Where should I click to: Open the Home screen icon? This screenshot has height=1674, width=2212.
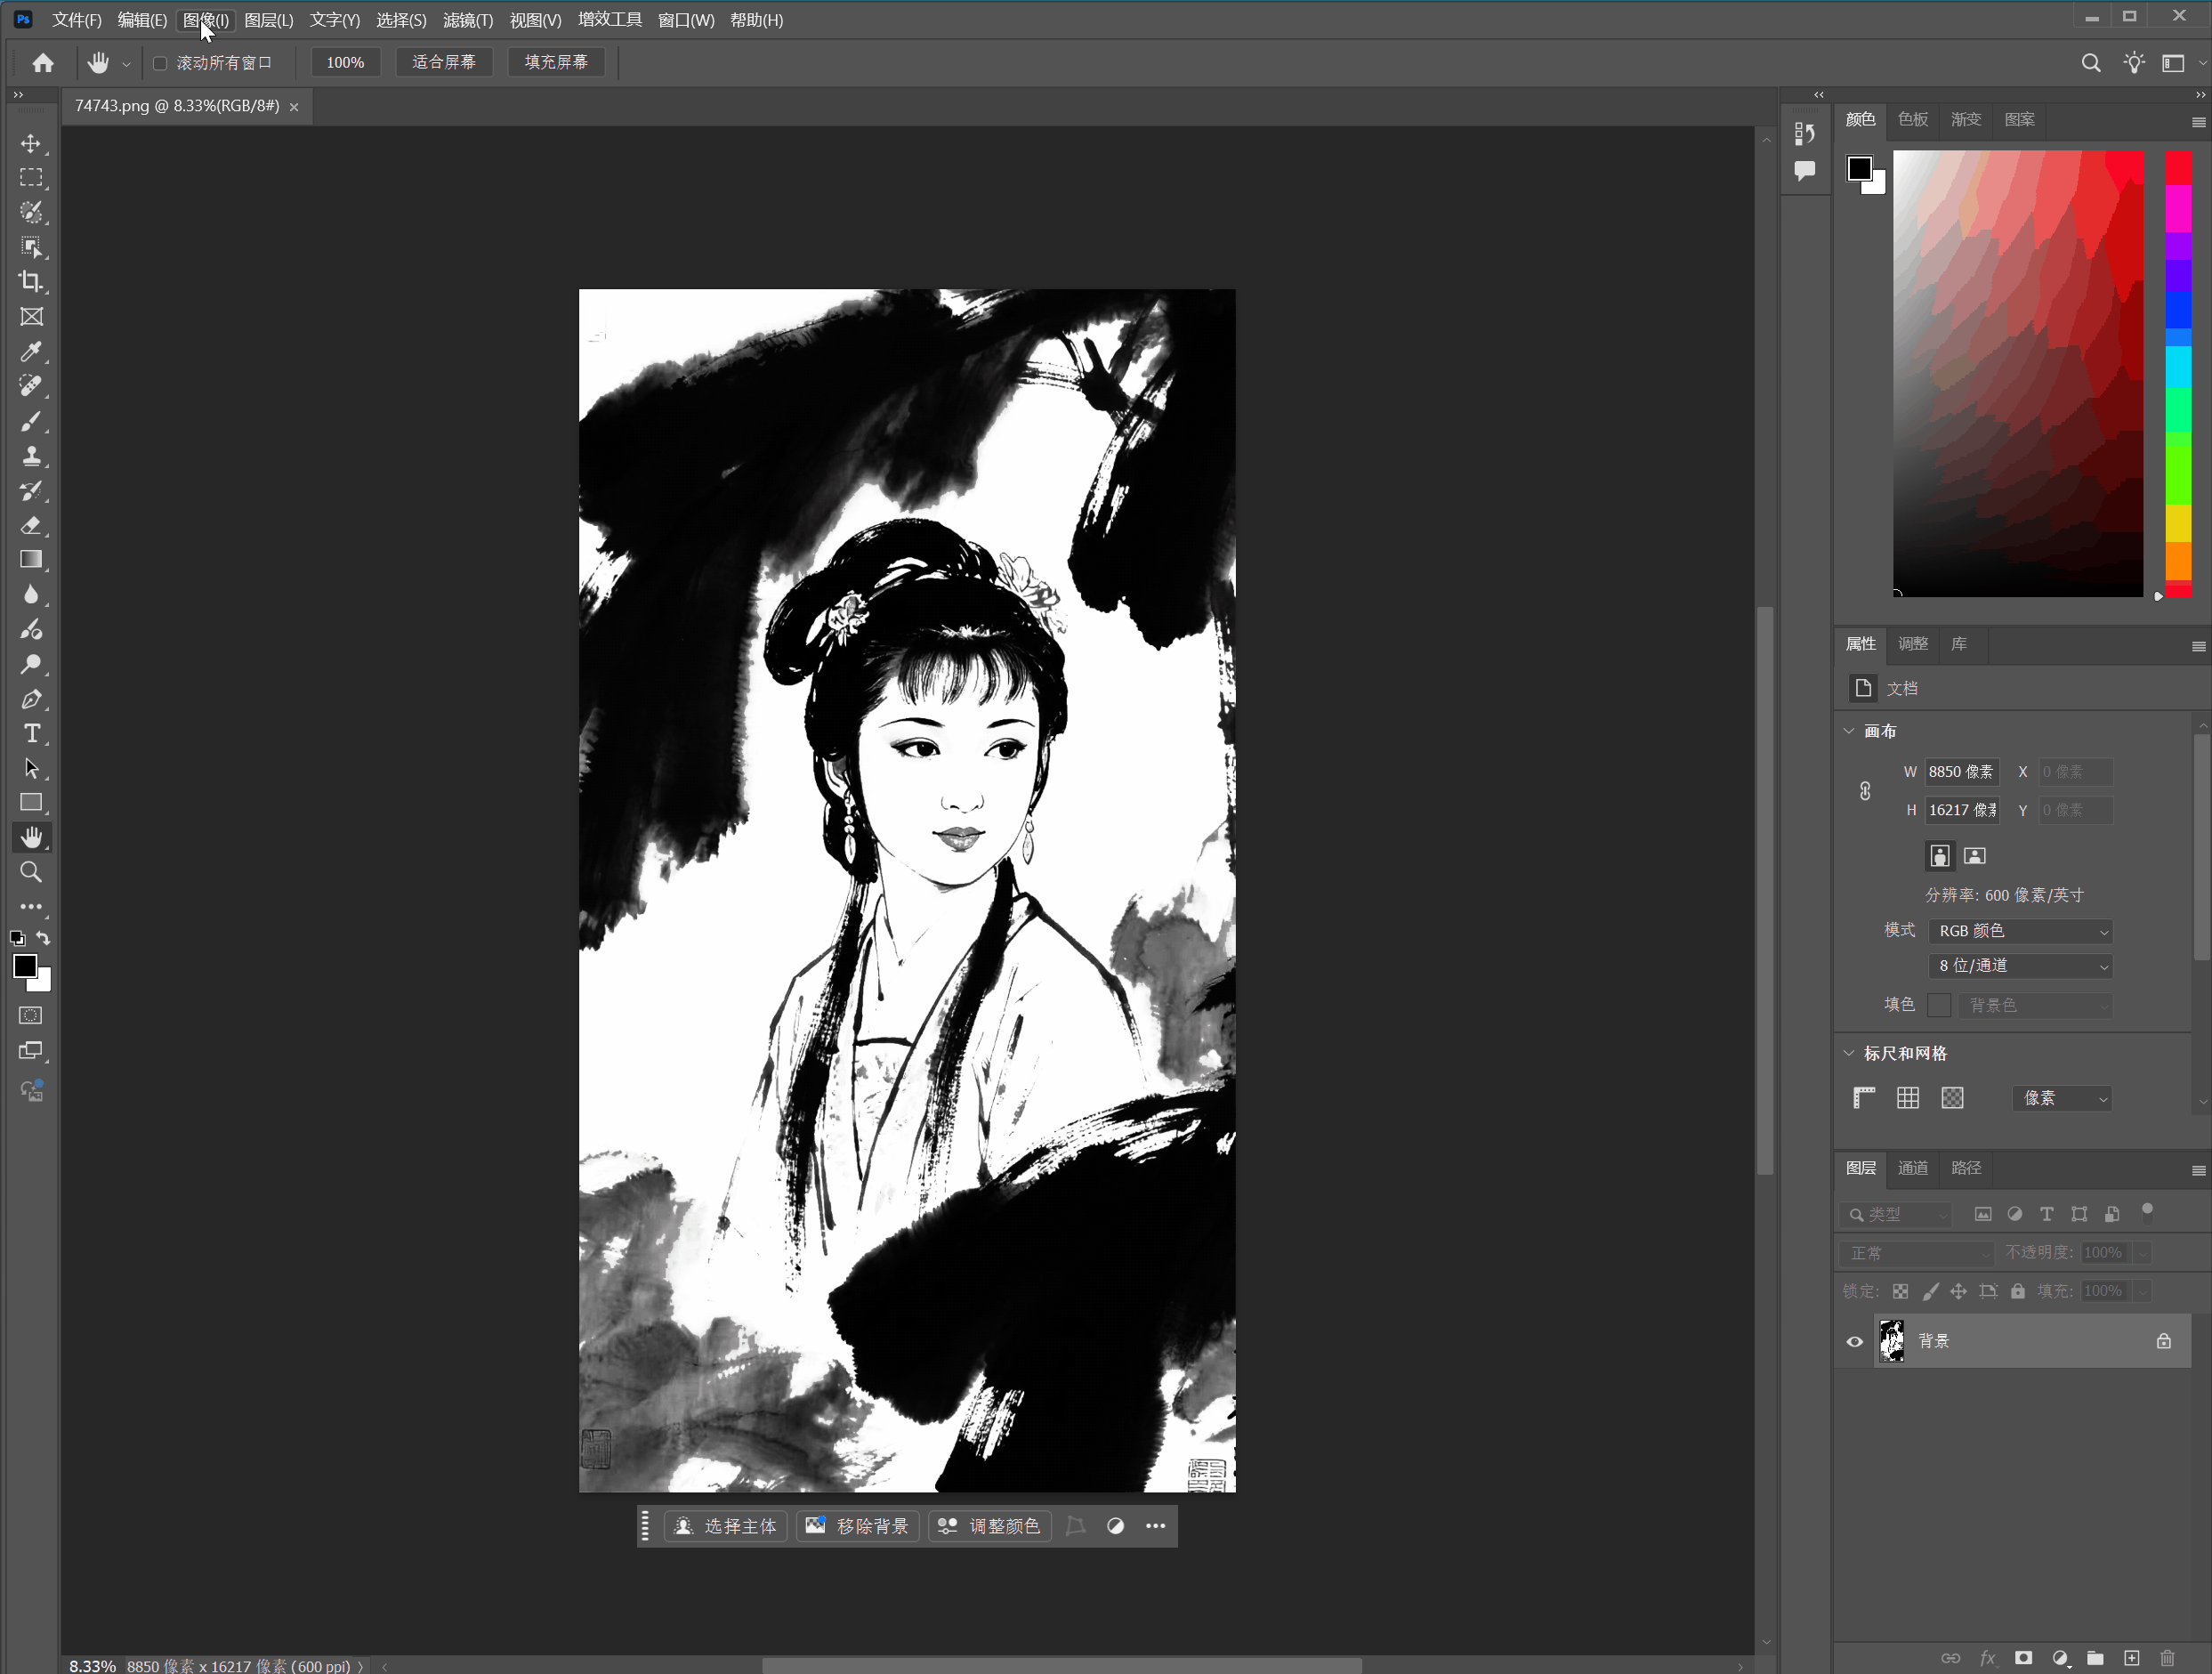(43, 63)
